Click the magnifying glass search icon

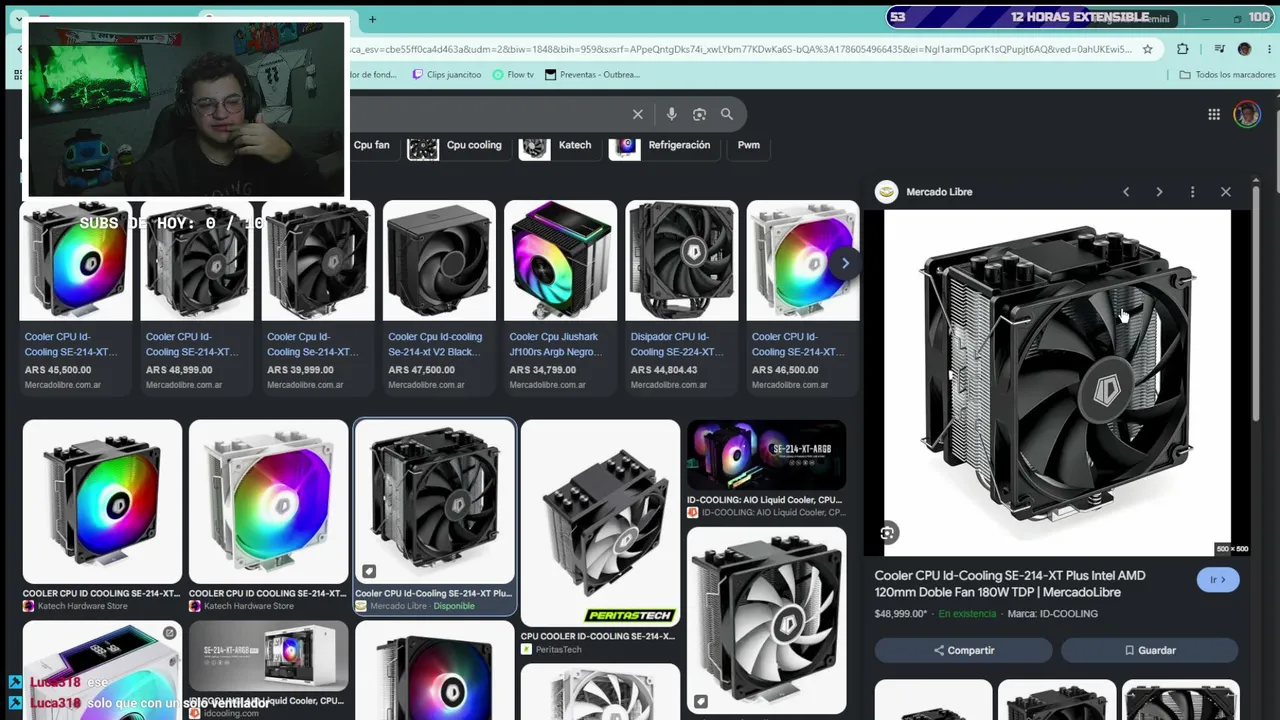click(727, 114)
